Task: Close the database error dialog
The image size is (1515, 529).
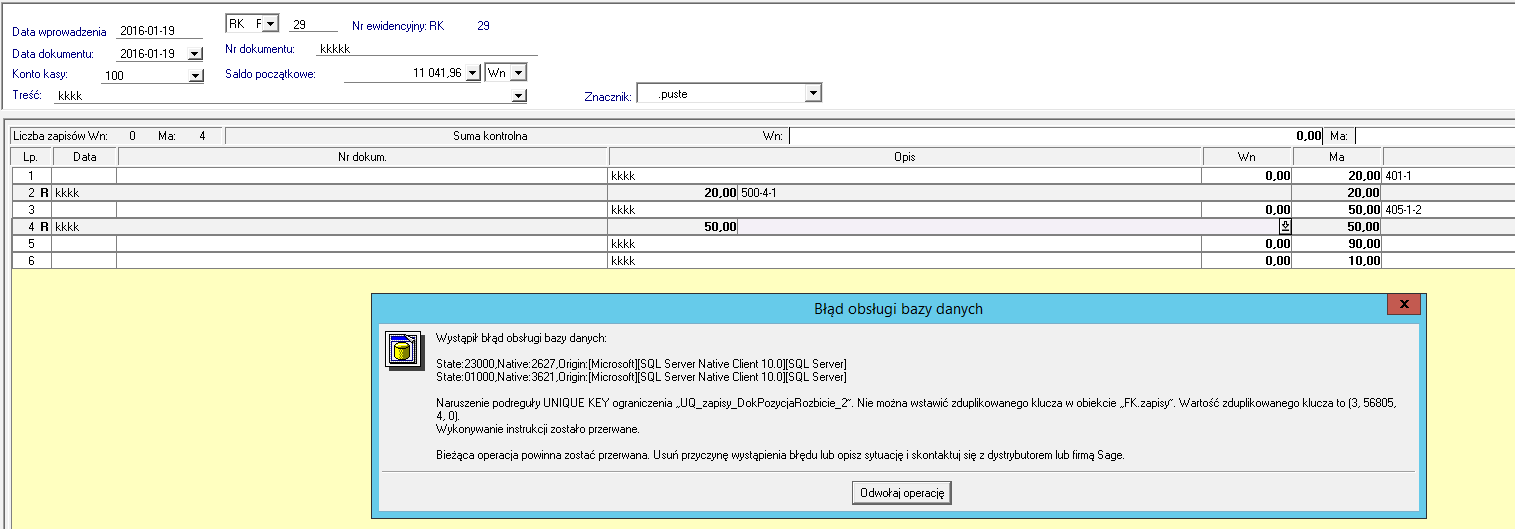Action: click(1404, 304)
